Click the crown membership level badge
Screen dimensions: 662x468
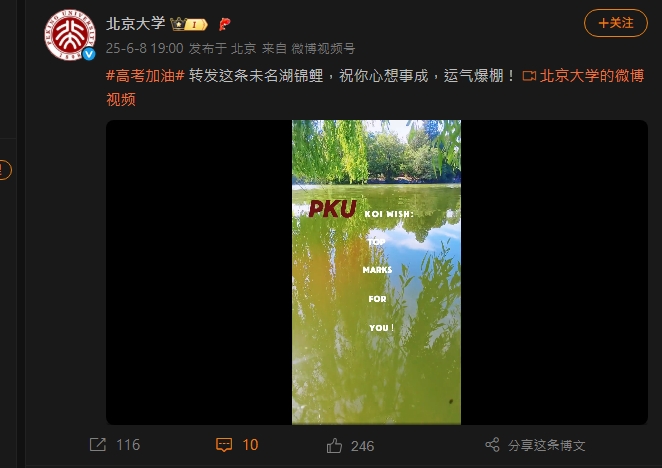tap(189, 24)
